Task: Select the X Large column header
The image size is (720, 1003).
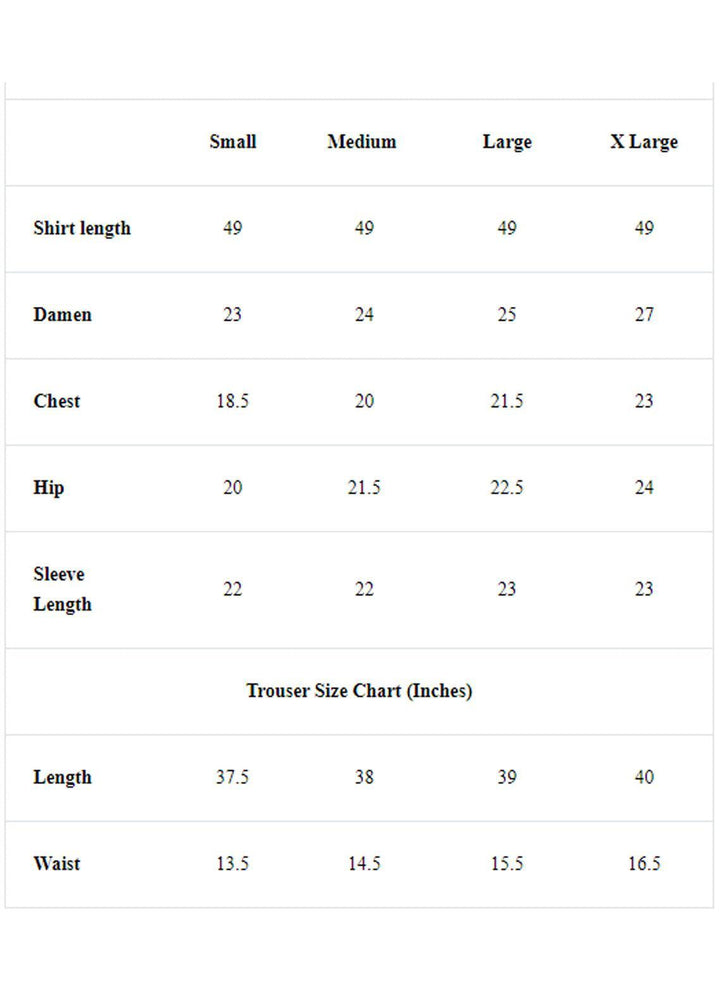Action: (644, 142)
